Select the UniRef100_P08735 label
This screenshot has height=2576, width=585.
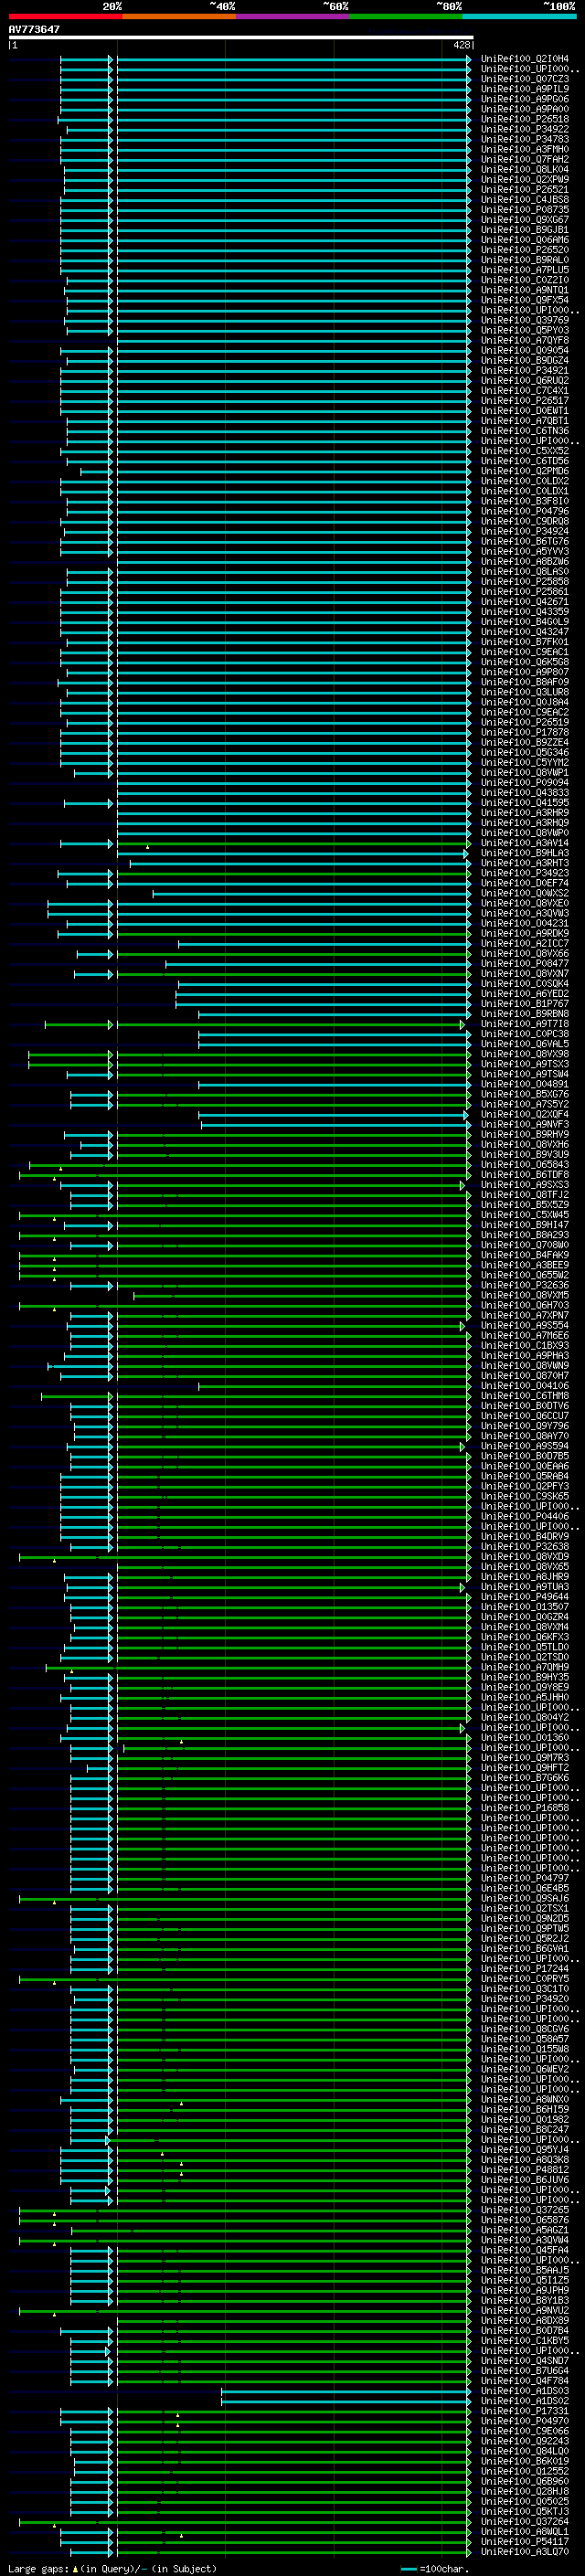click(x=525, y=210)
